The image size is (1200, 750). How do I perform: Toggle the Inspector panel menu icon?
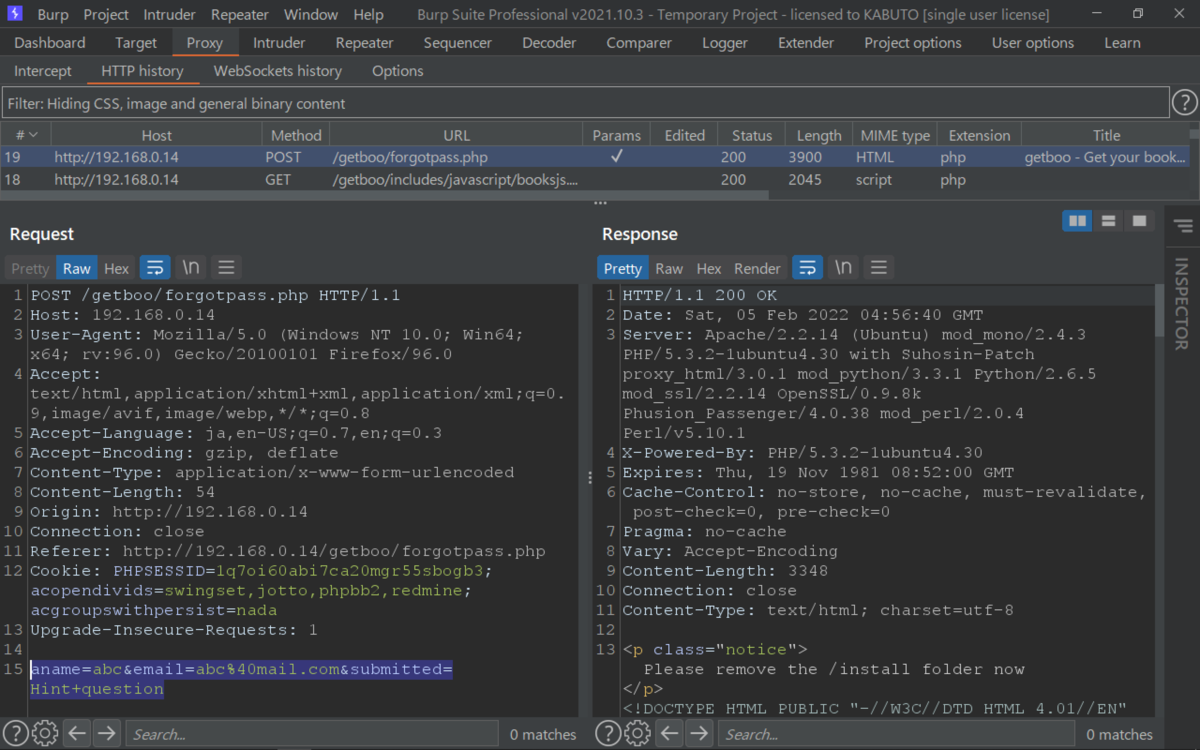(x=1183, y=226)
